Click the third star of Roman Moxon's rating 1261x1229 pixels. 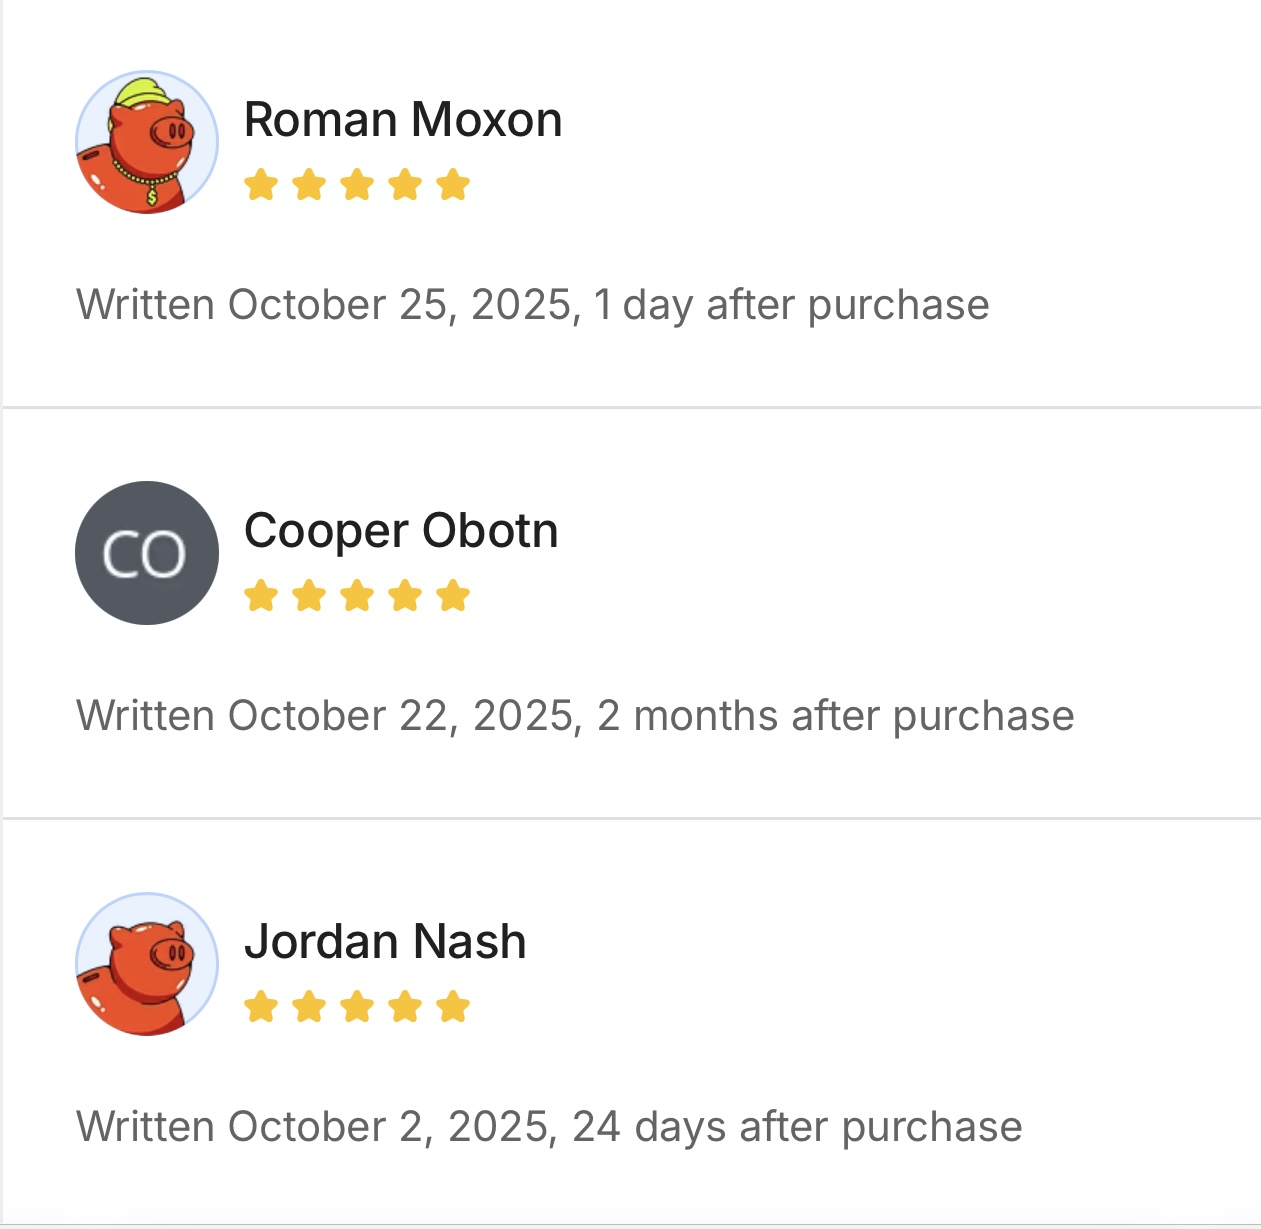click(357, 185)
